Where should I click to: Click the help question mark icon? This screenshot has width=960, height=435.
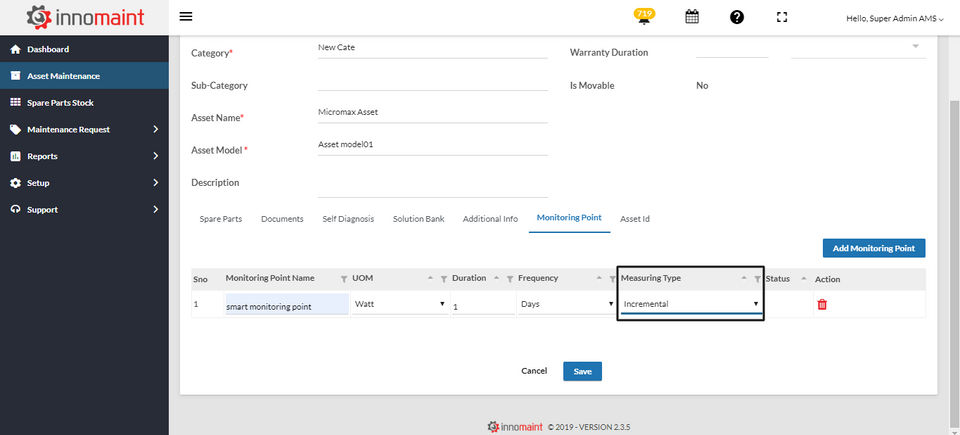(737, 17)
